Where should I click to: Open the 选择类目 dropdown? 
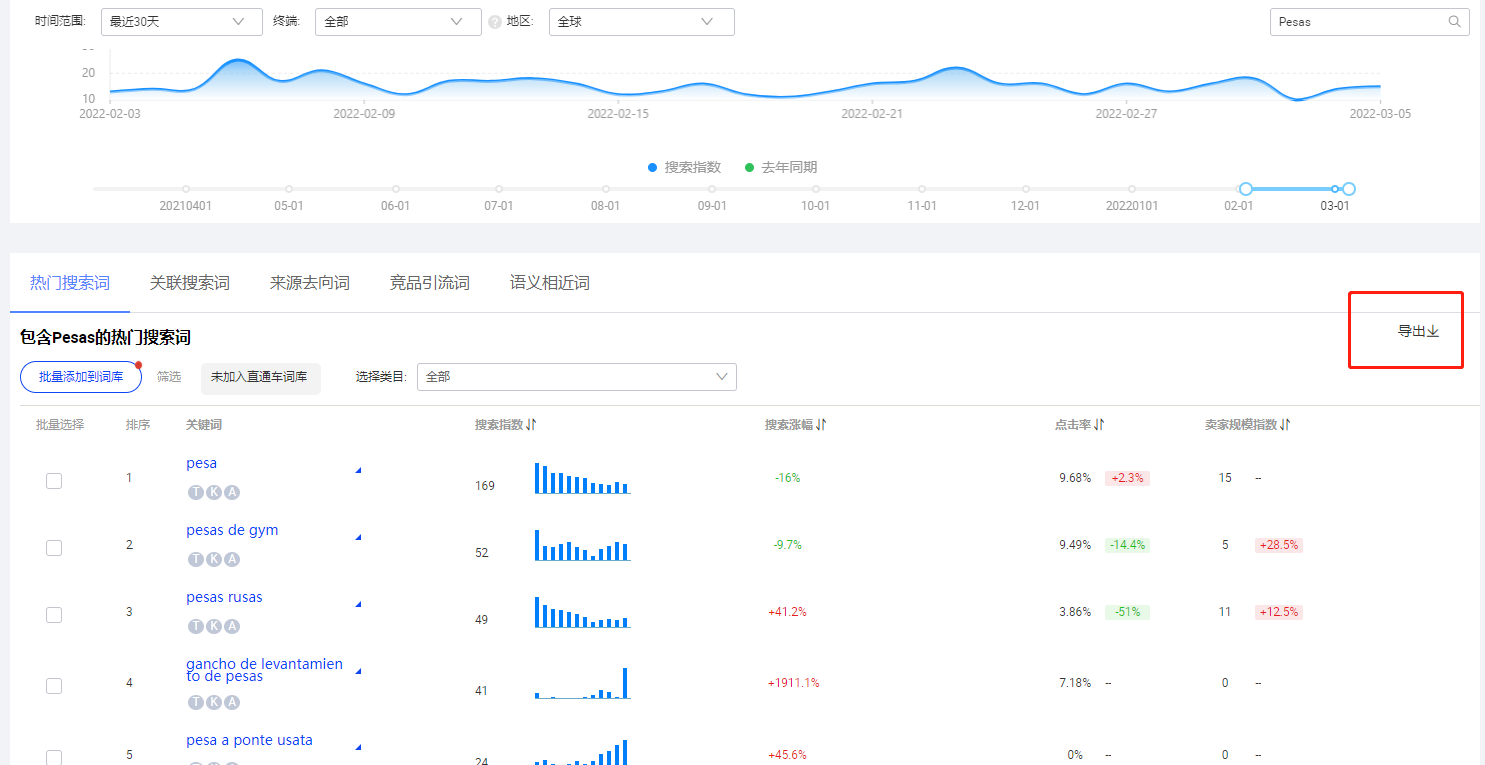coord(576,376)
